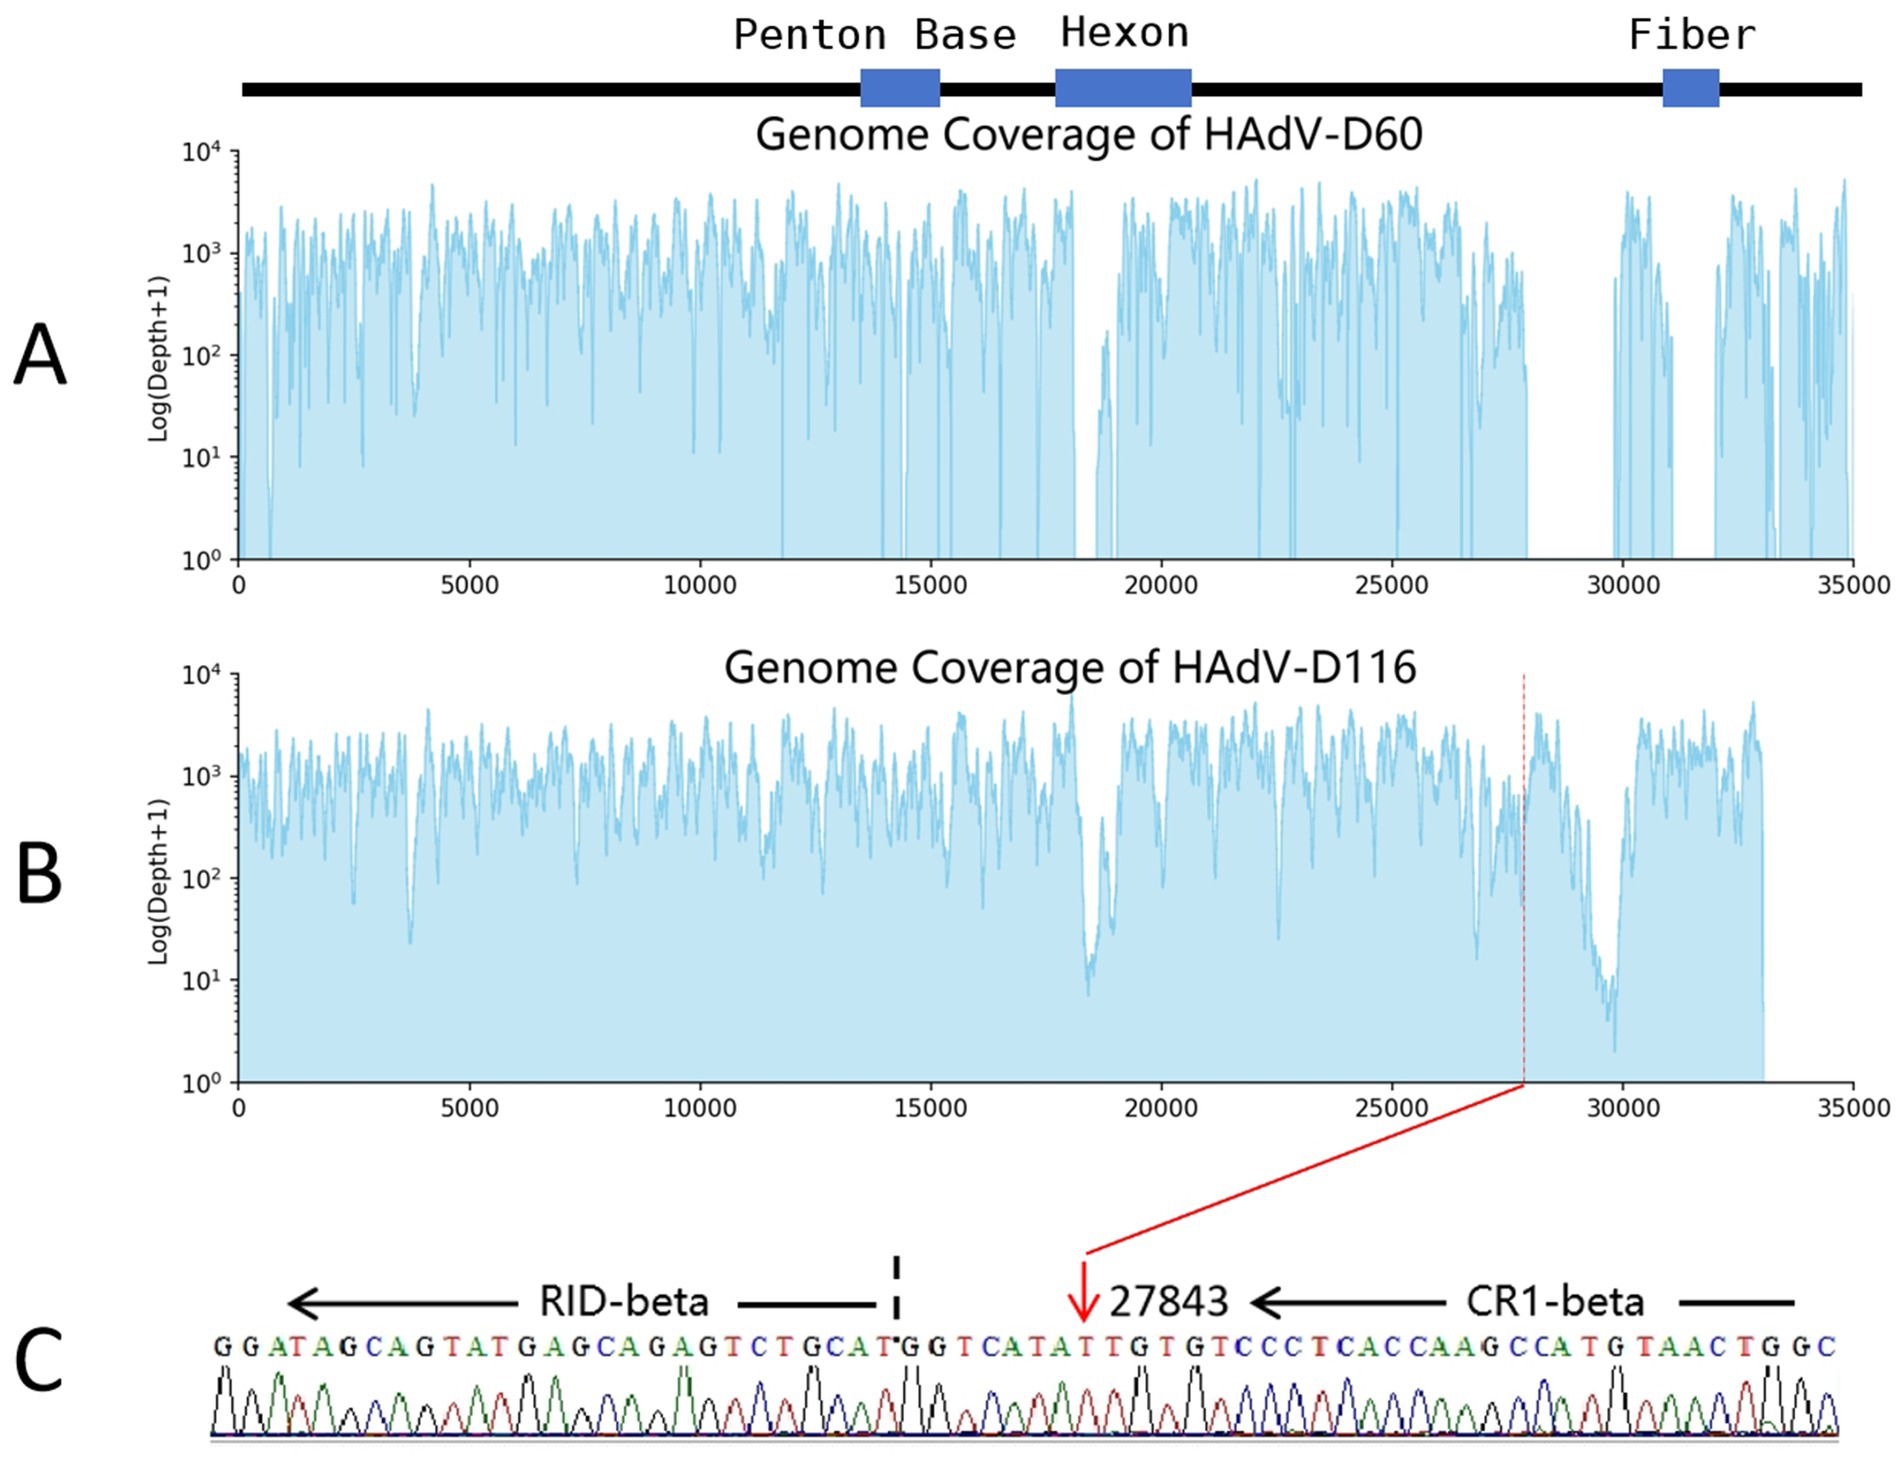Click the Penton Base gene block
The image size is (1902, 1460).
[x=900, y=88]
